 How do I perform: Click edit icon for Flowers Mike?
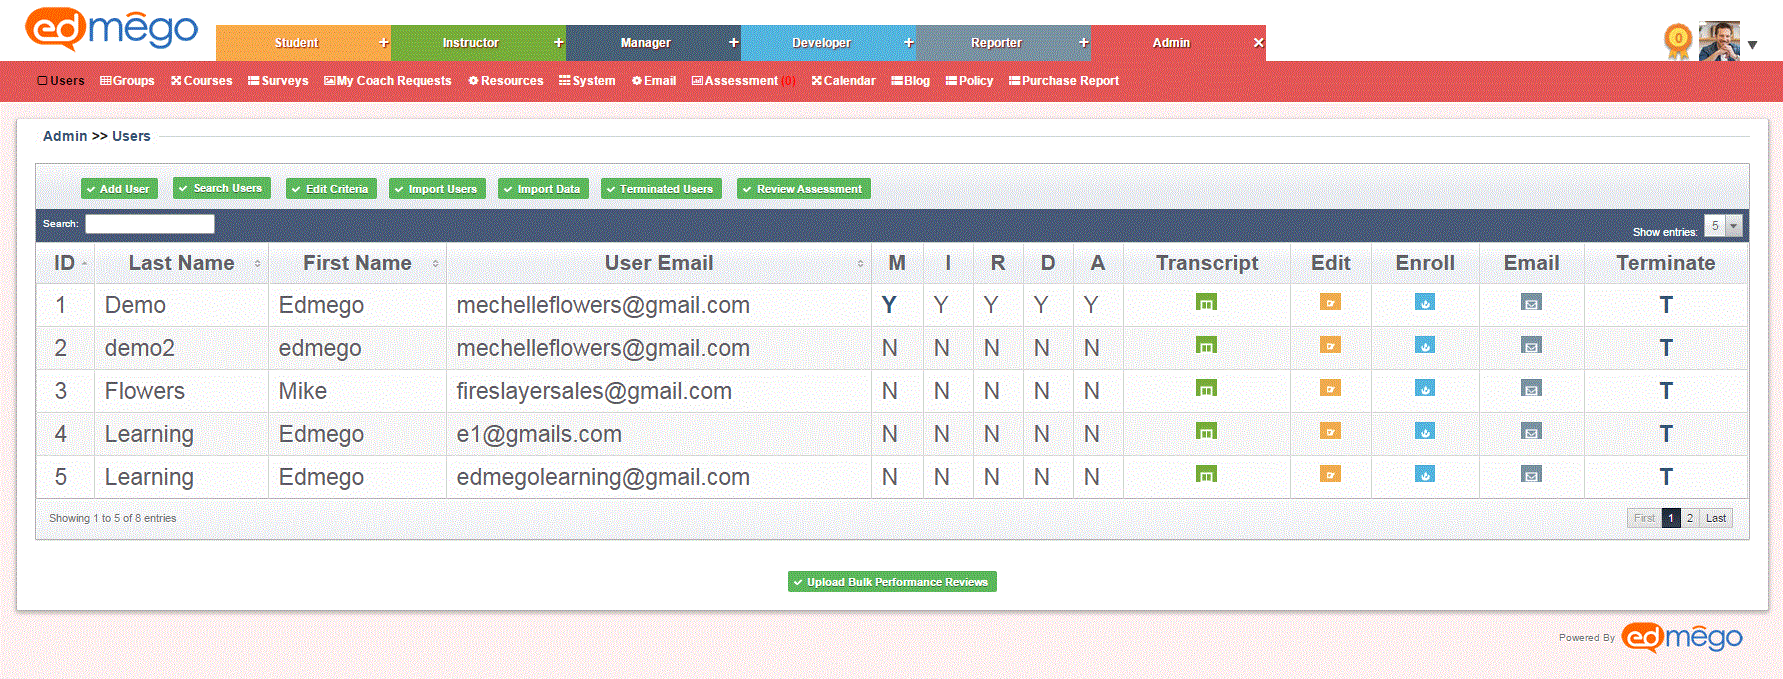click(x=1330, y=388)
